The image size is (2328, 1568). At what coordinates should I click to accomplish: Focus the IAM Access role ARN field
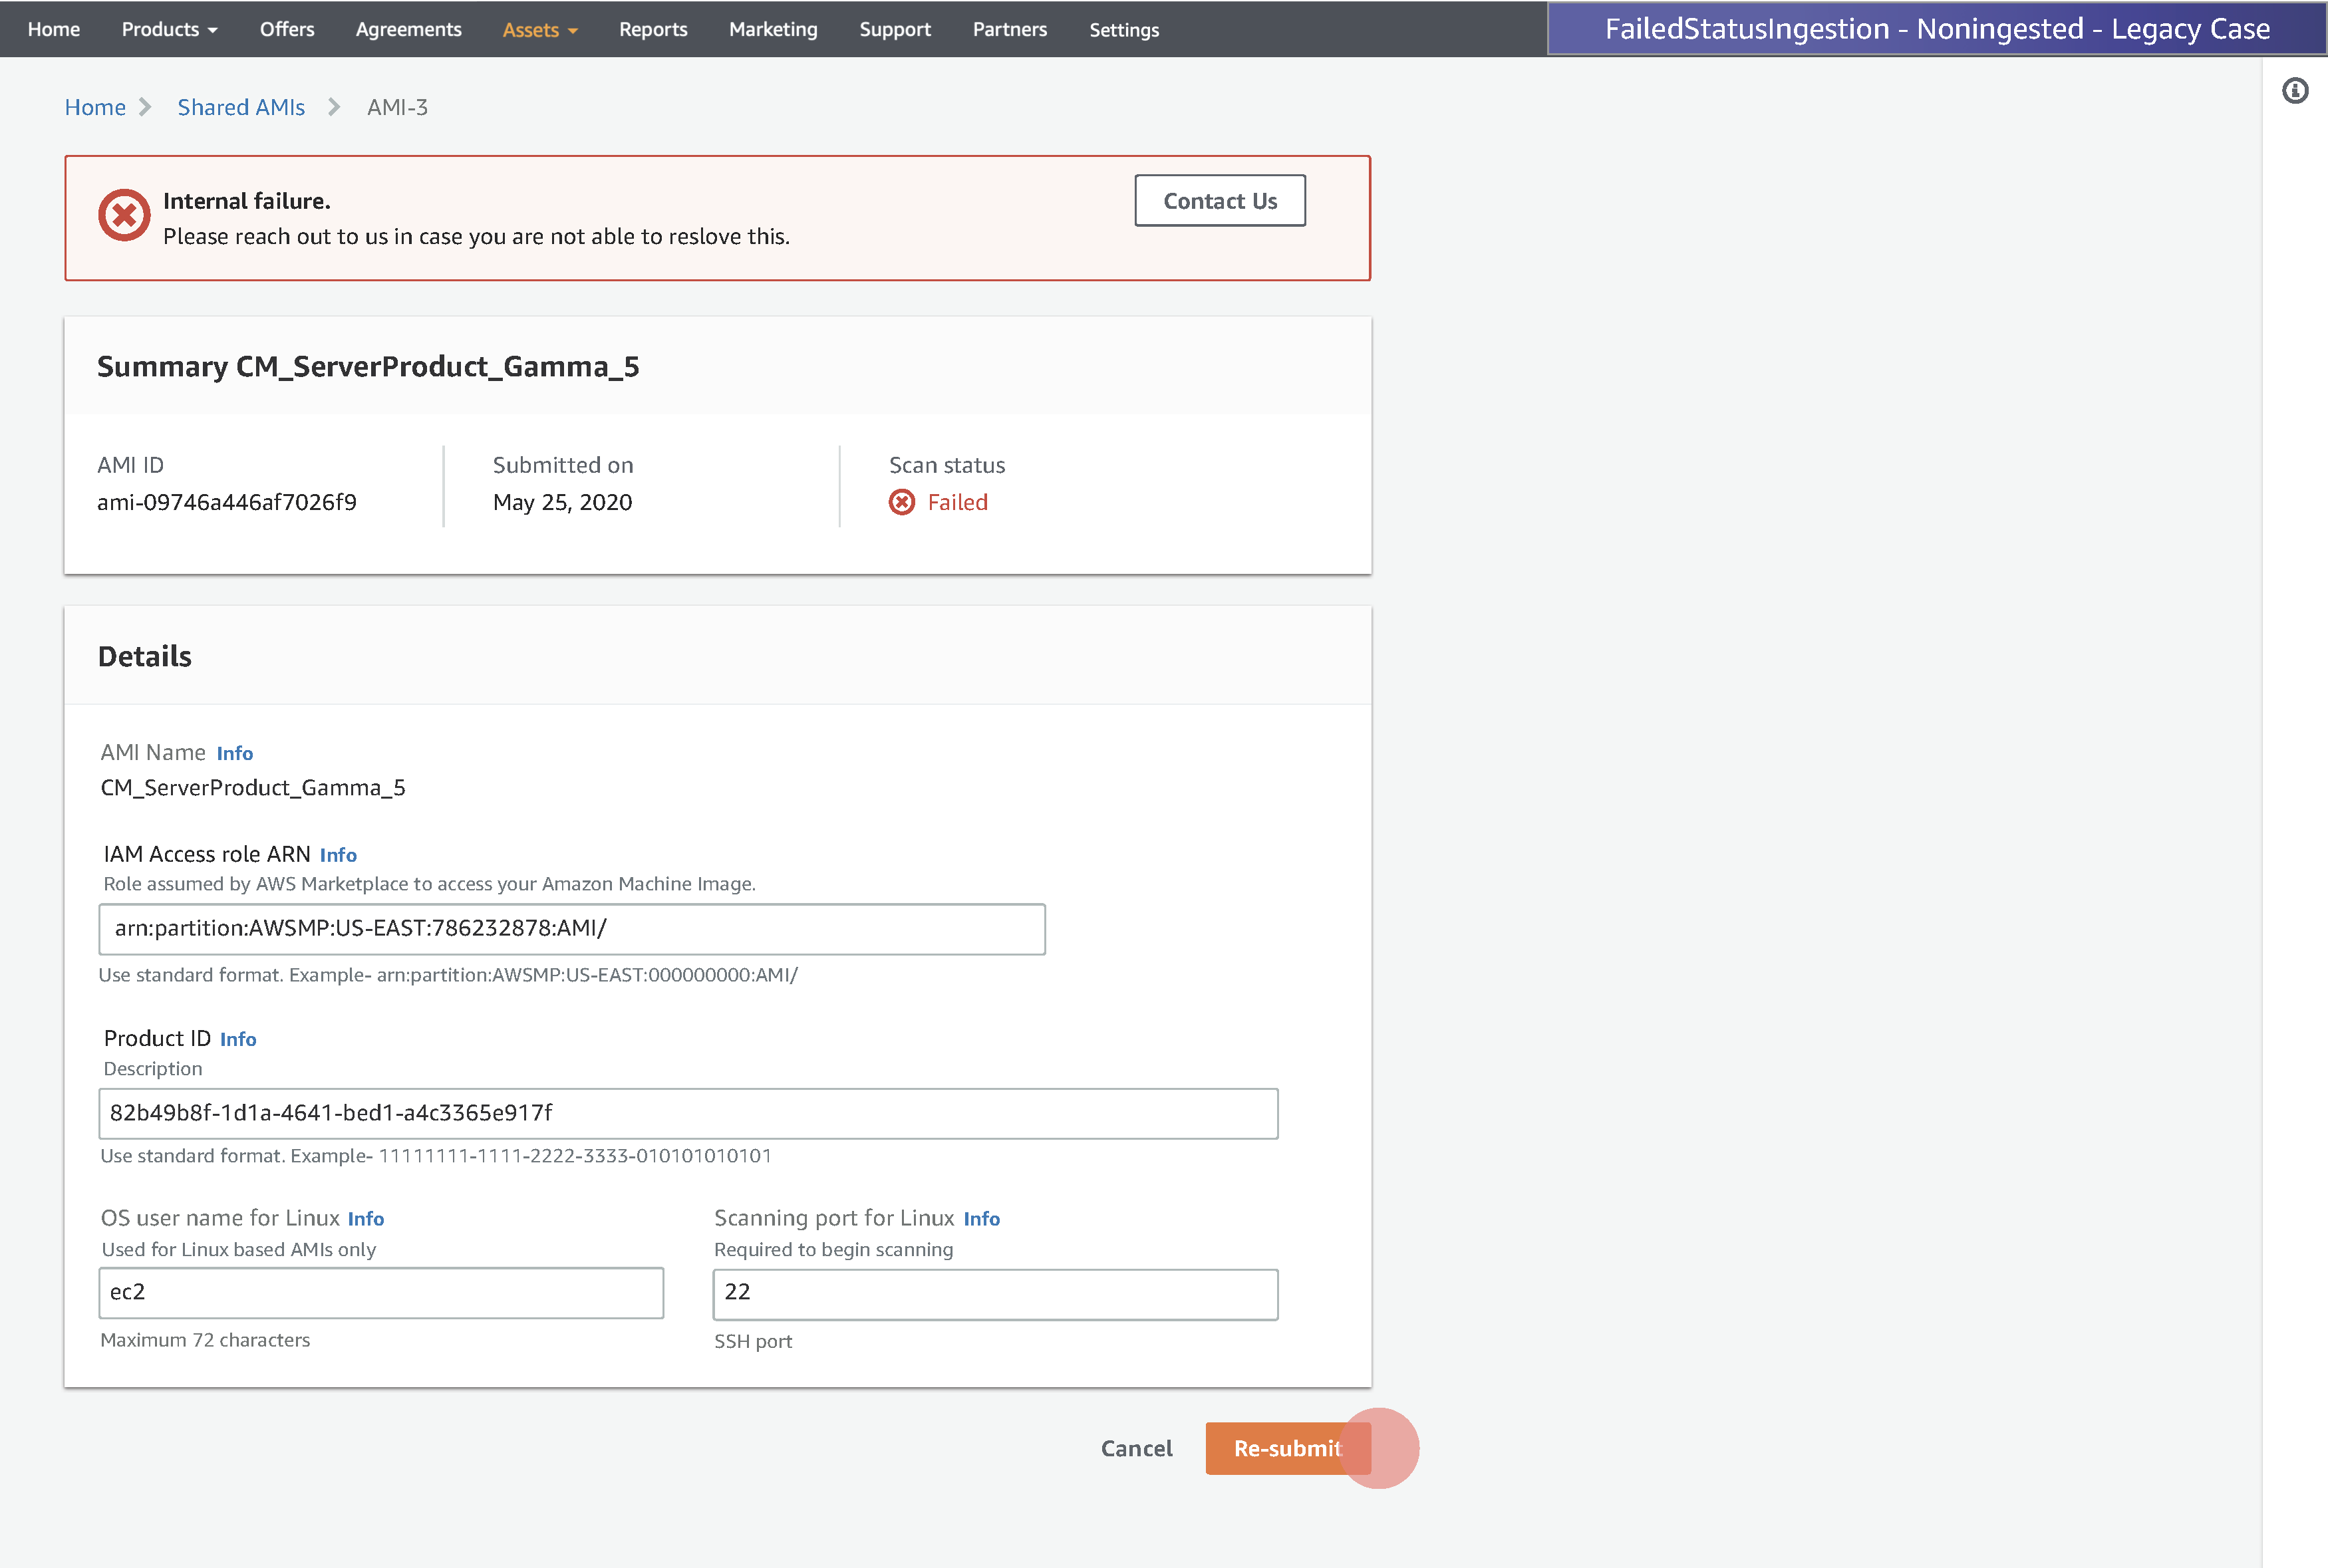coord(571,928)
